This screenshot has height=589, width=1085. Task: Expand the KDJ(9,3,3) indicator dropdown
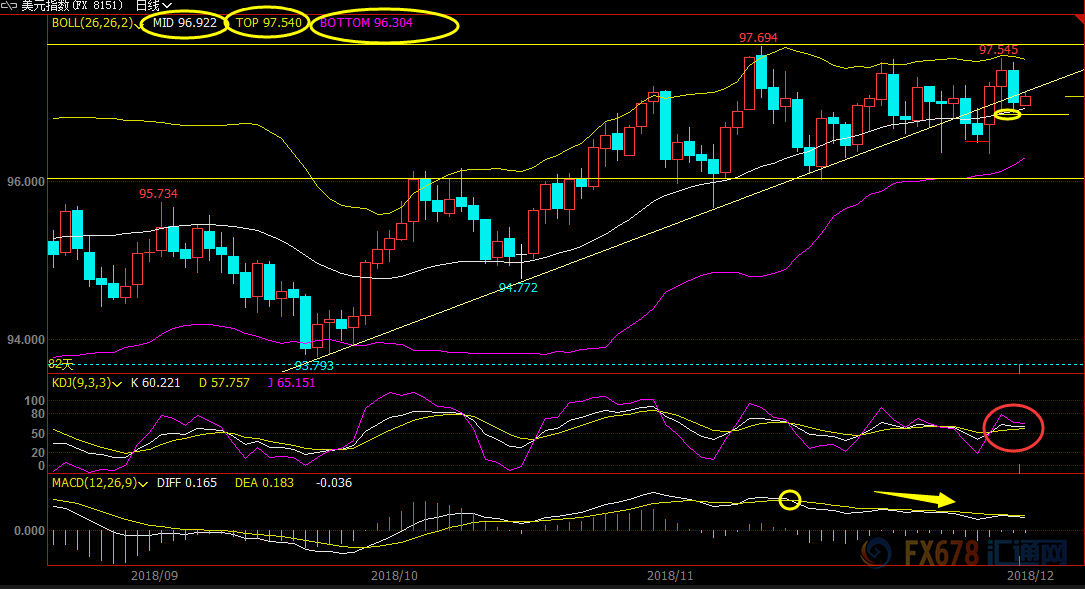118,383
